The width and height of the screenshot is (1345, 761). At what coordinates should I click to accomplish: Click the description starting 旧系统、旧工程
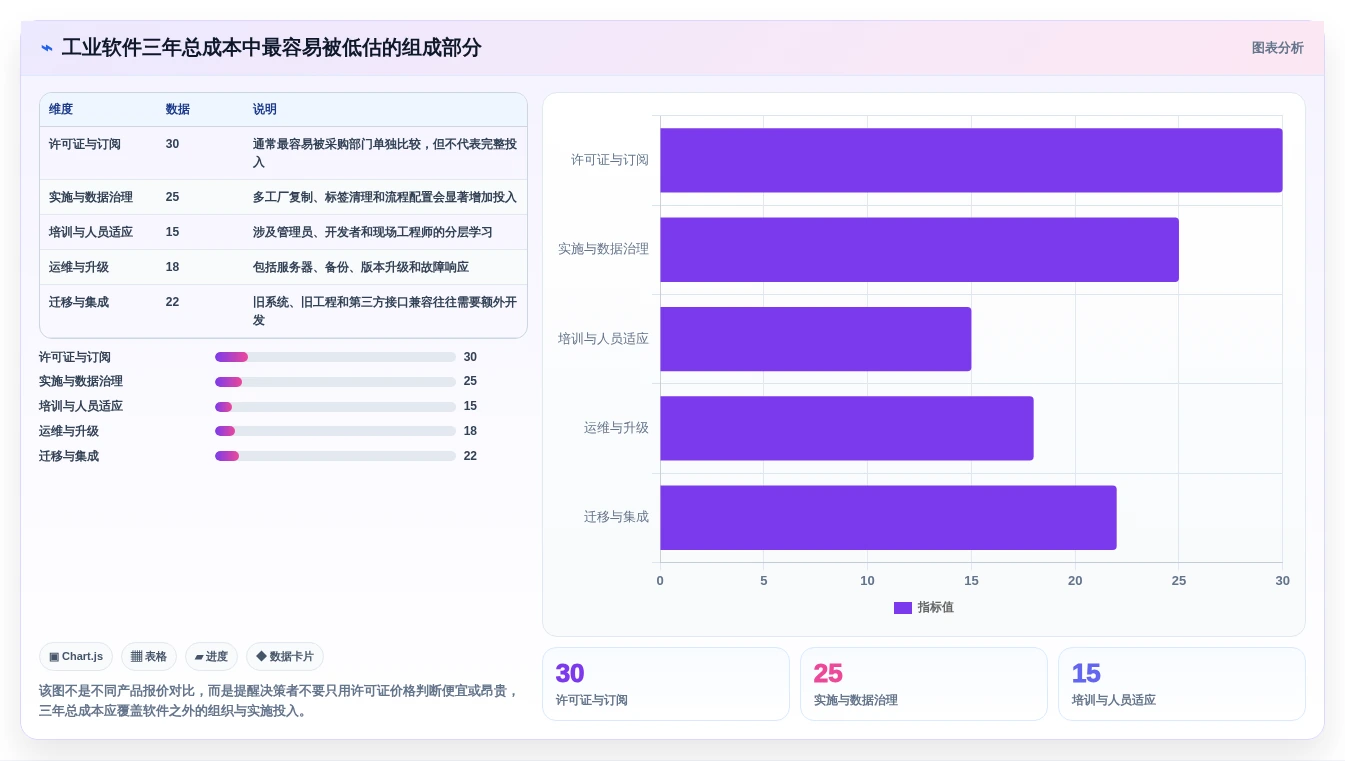[385, 311]
